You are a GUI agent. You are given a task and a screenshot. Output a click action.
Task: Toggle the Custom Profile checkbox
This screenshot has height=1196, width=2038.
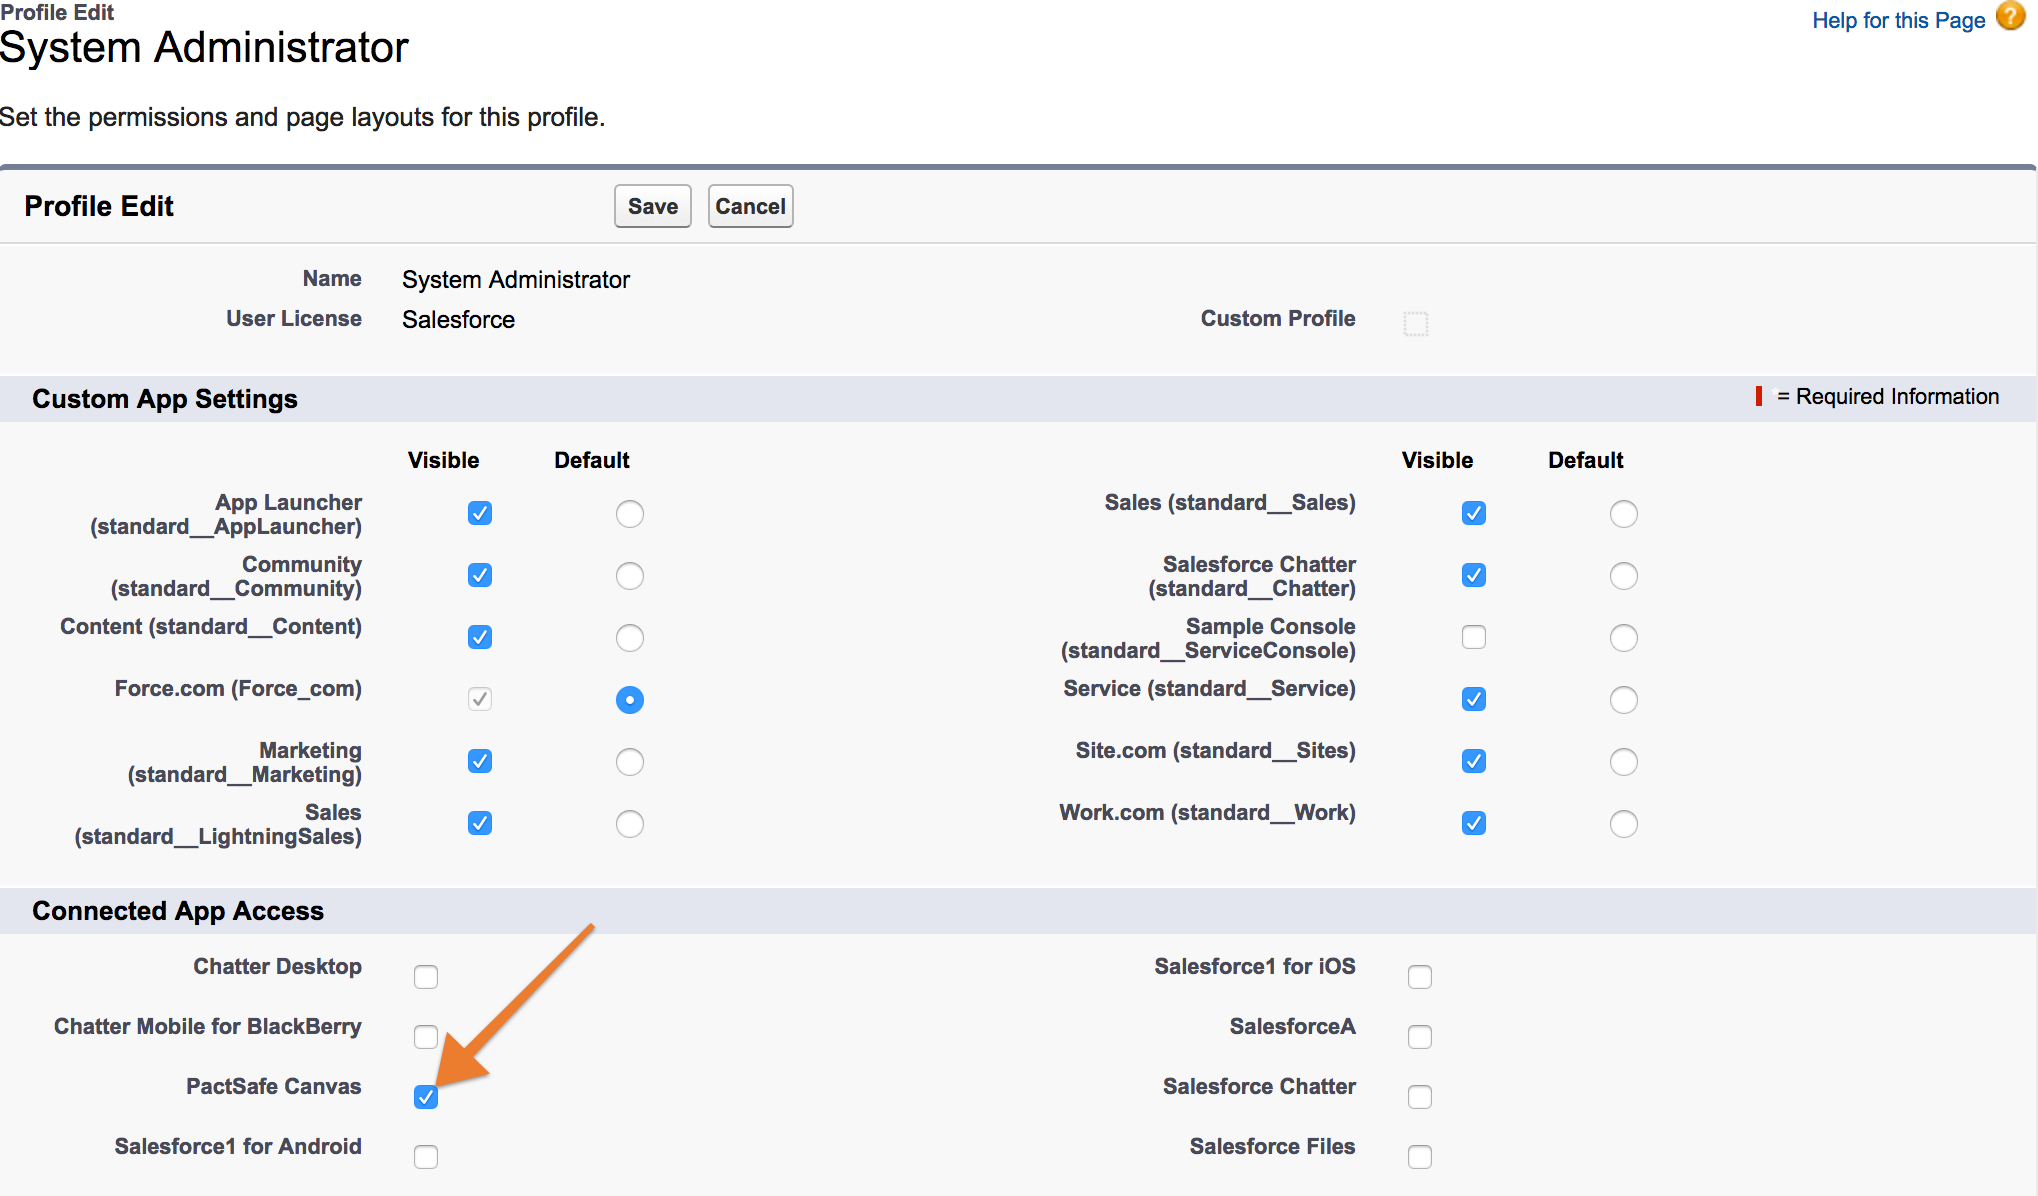click(1416, 323)
